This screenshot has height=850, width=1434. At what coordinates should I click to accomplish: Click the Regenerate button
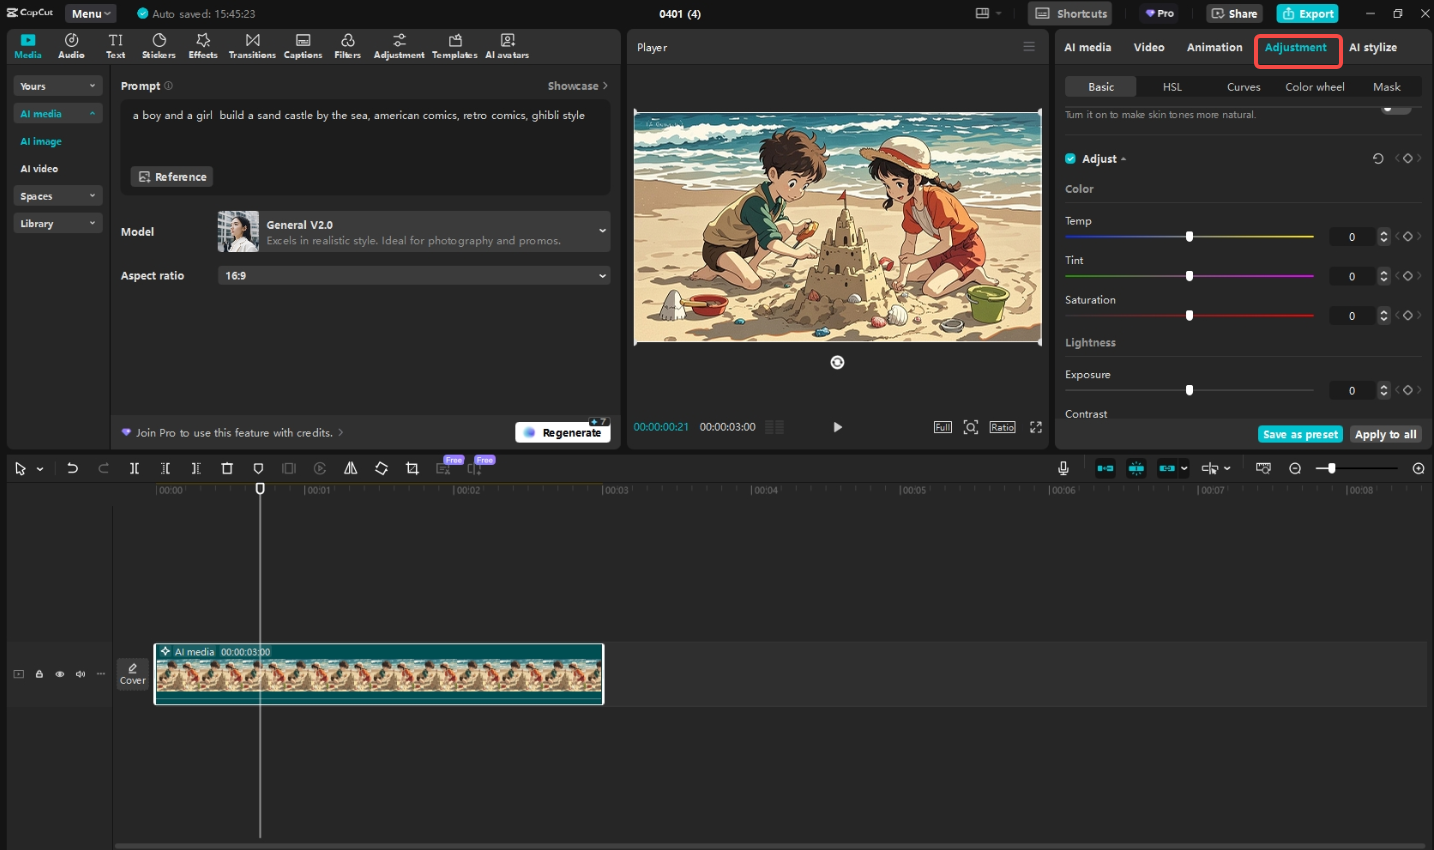(563, 432)
